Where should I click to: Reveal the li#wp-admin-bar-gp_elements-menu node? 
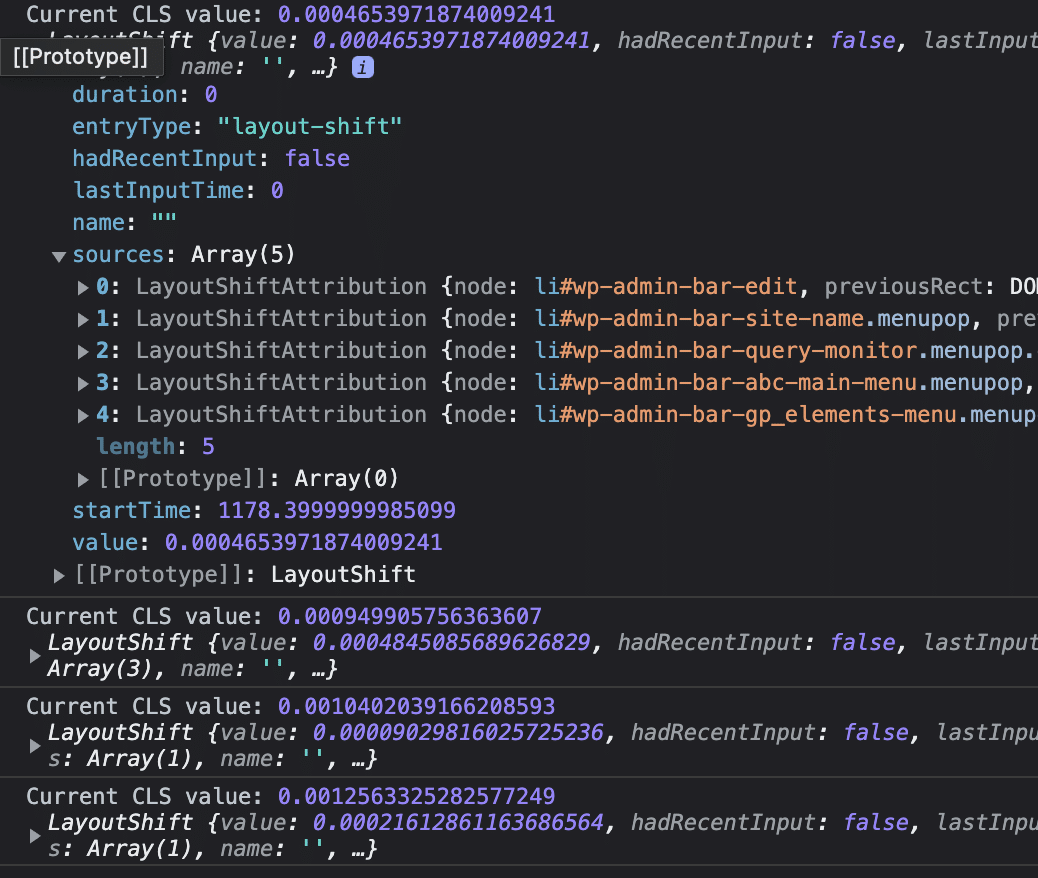(x=760, y=415)
